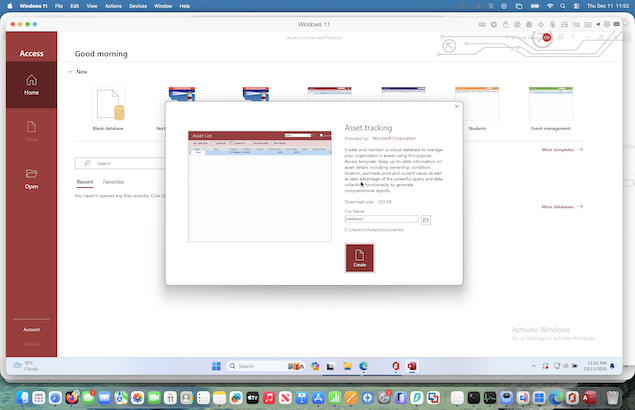
Task: Click the Create button for Asset tracking
Action: [359, 257]
